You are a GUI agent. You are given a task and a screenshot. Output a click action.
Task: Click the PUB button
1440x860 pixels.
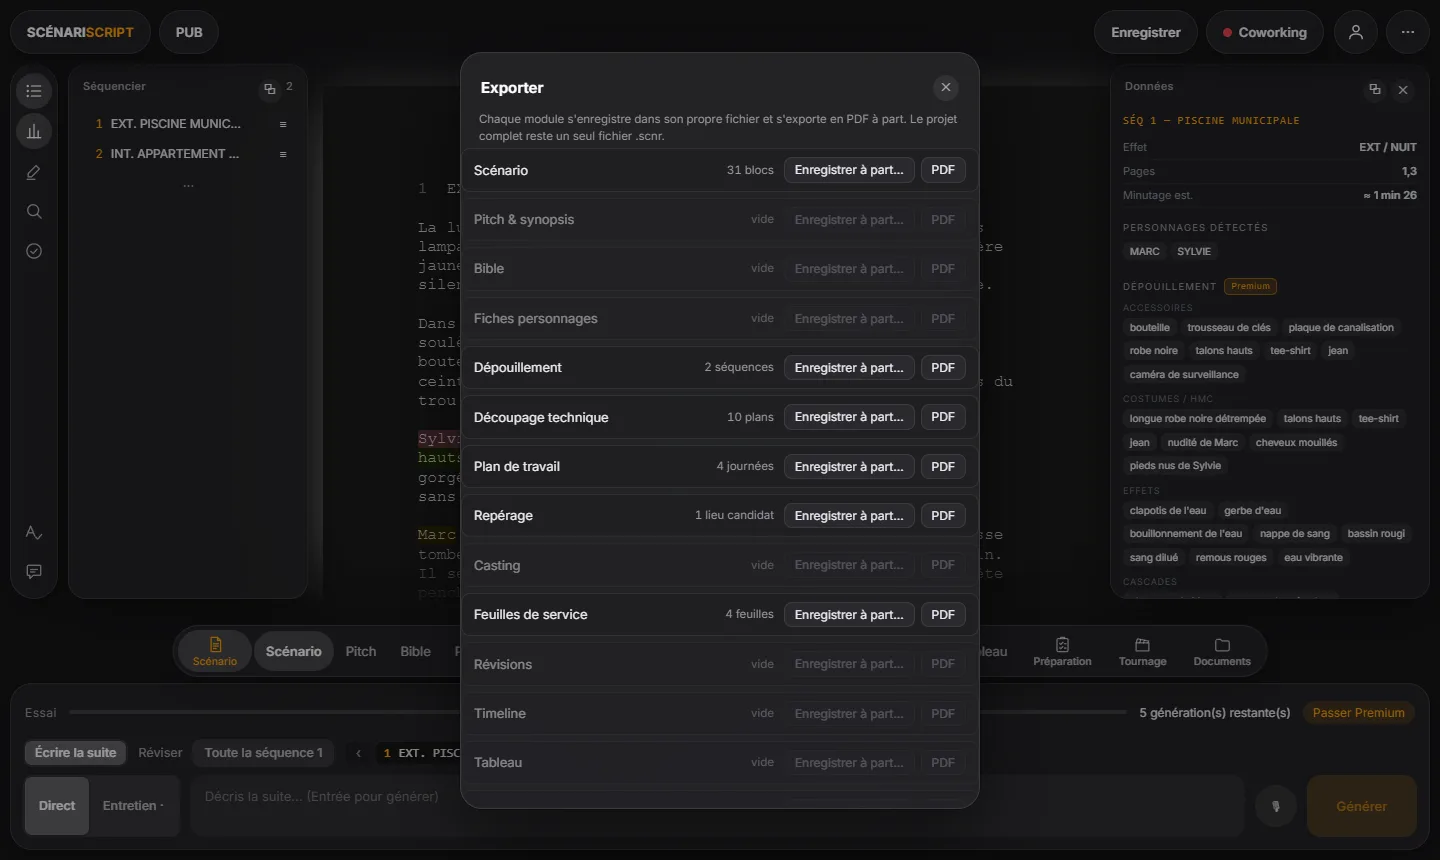189,32
